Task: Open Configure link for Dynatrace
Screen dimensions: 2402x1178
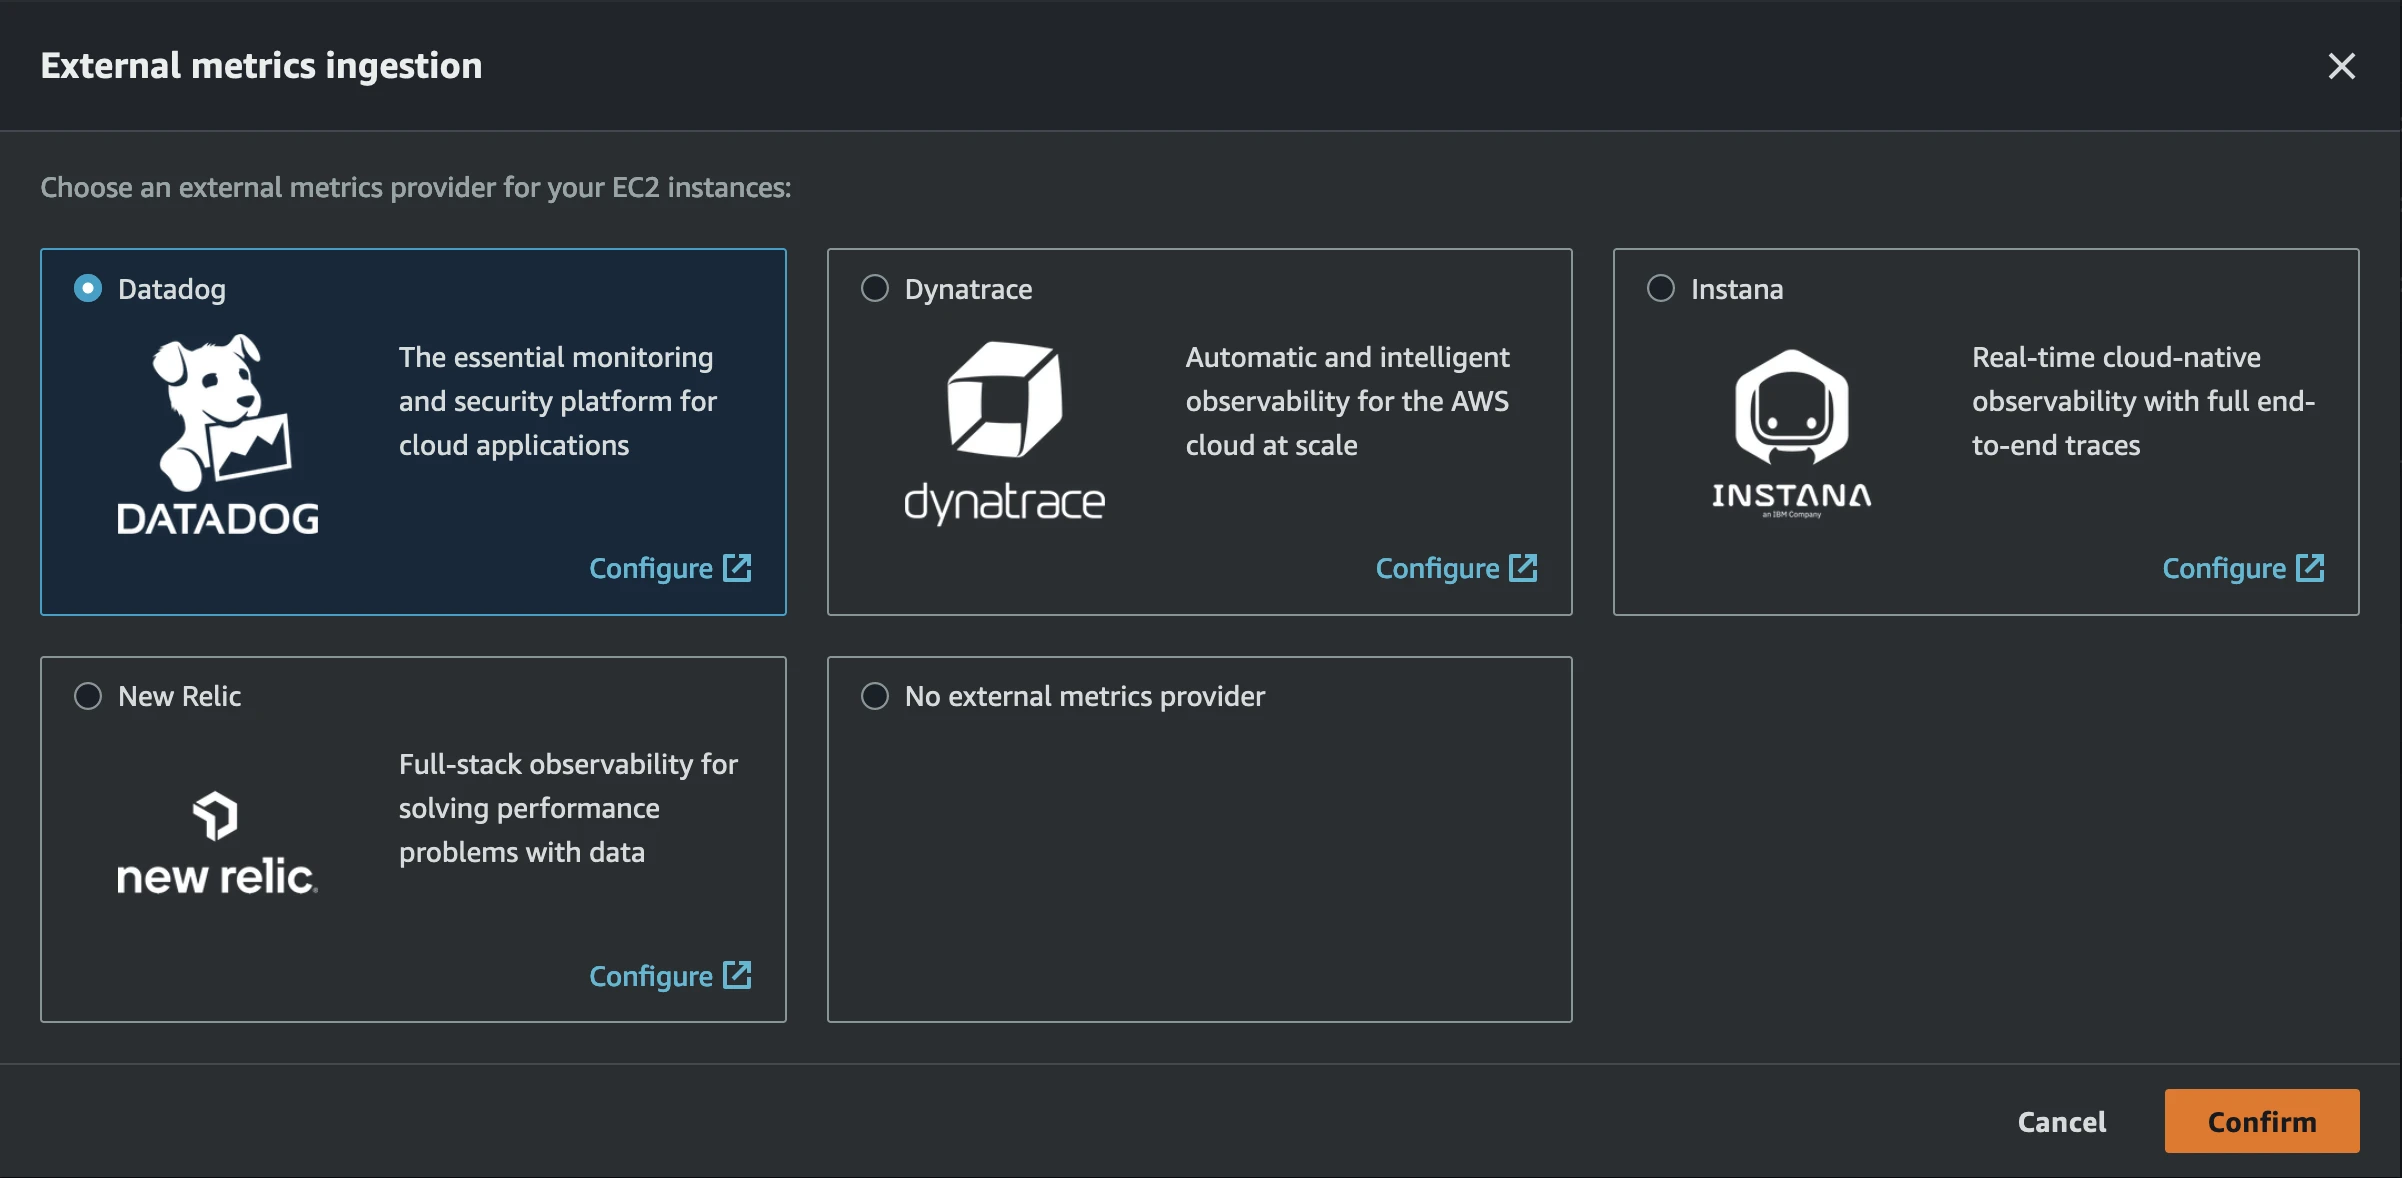Action: click(x=1457, y=568)
